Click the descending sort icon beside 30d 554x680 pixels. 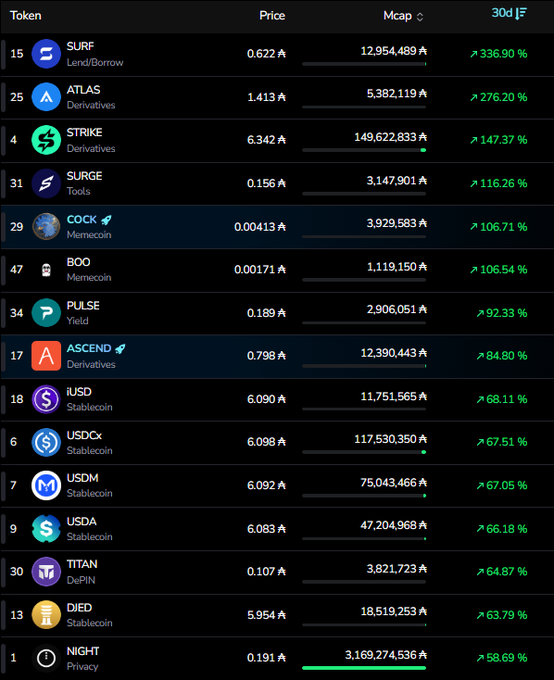(x=521, y=13)
